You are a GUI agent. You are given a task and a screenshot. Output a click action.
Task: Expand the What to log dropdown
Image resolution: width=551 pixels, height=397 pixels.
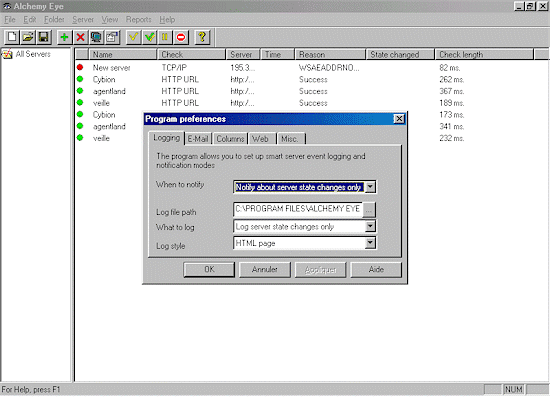(x=370, y=227)
